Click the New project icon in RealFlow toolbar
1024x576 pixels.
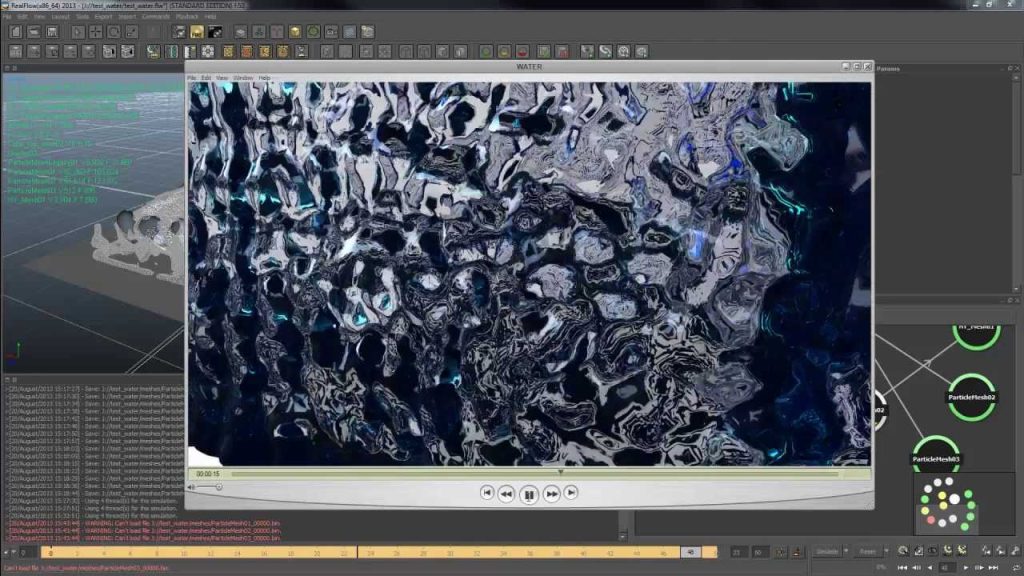[x=16, y=31]
